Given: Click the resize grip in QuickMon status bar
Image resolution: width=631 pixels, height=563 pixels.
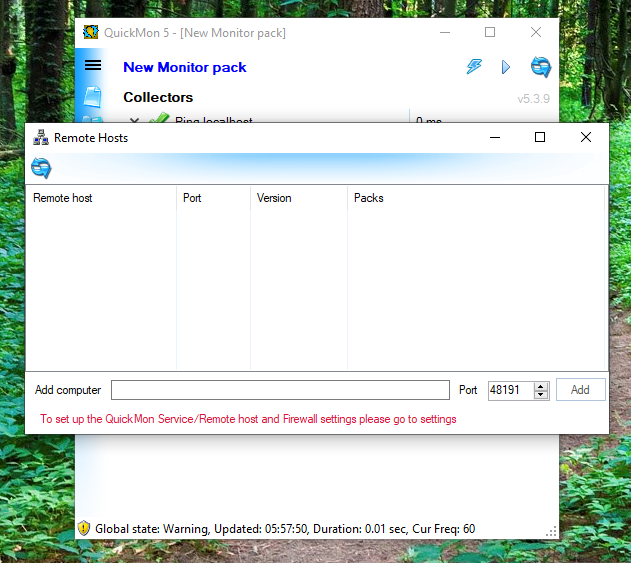Looking at the screenshot, I should (x=551, y=531).
